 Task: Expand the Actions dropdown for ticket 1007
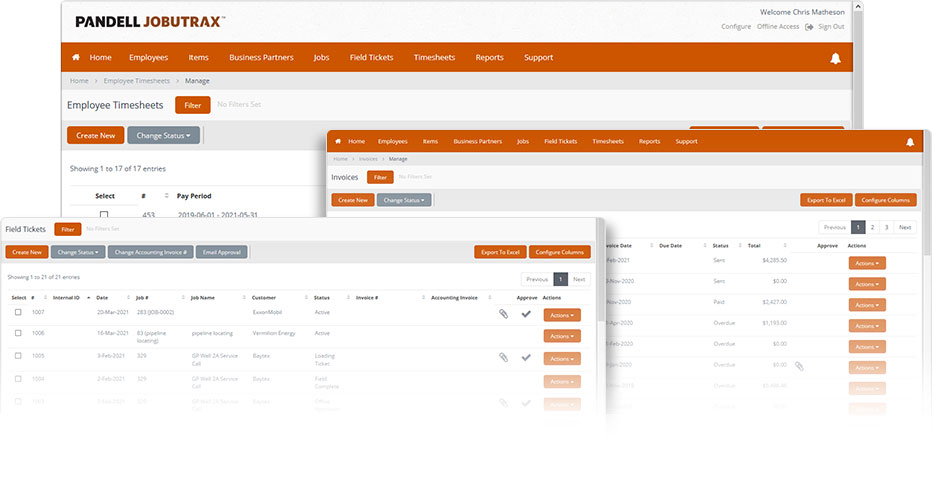pyautogui.click(x=562, y=315)
